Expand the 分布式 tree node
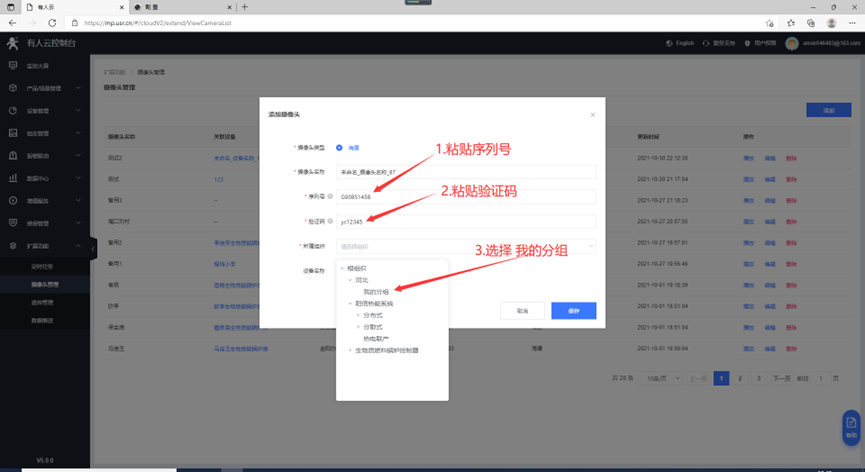865x472 pixels. [358, 315]
